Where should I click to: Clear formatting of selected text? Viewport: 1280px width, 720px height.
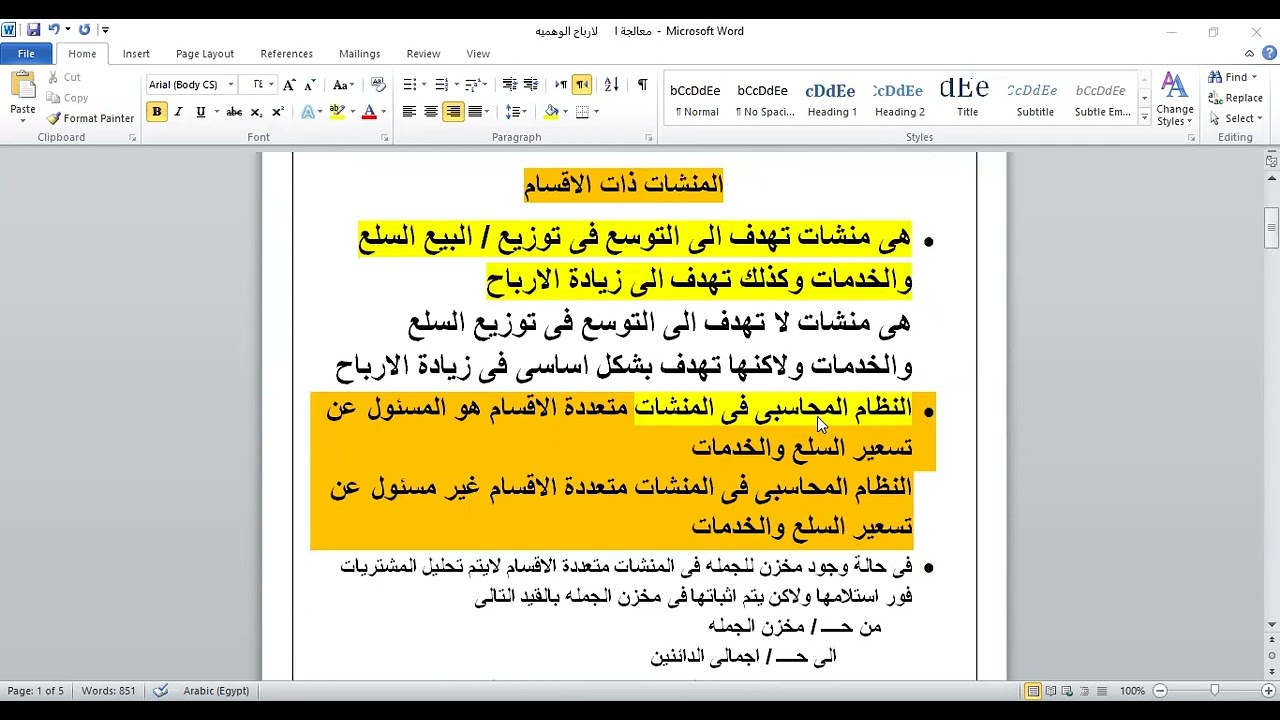tap(378, 85)
